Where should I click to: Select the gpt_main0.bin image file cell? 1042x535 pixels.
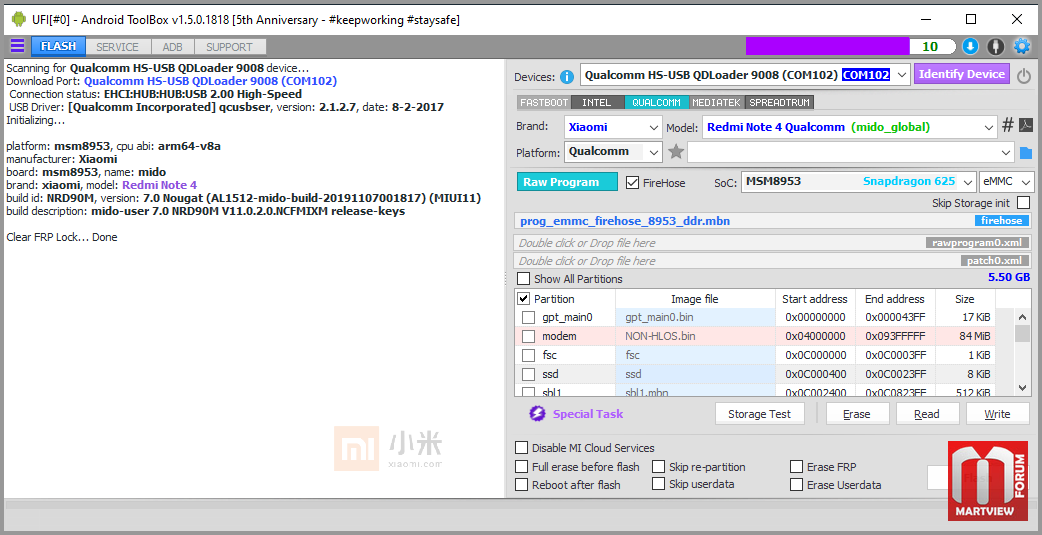click(695, 318)
